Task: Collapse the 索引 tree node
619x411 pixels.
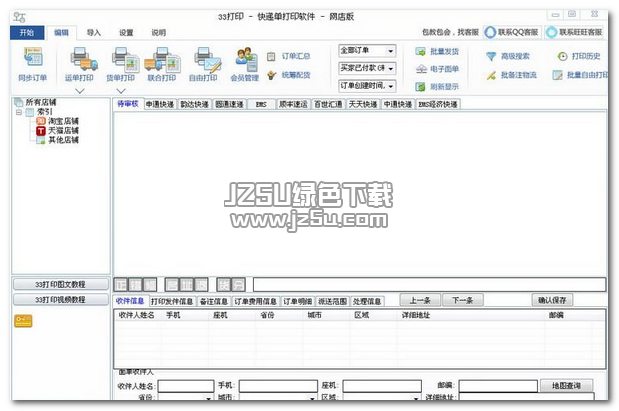Action: 19,113
